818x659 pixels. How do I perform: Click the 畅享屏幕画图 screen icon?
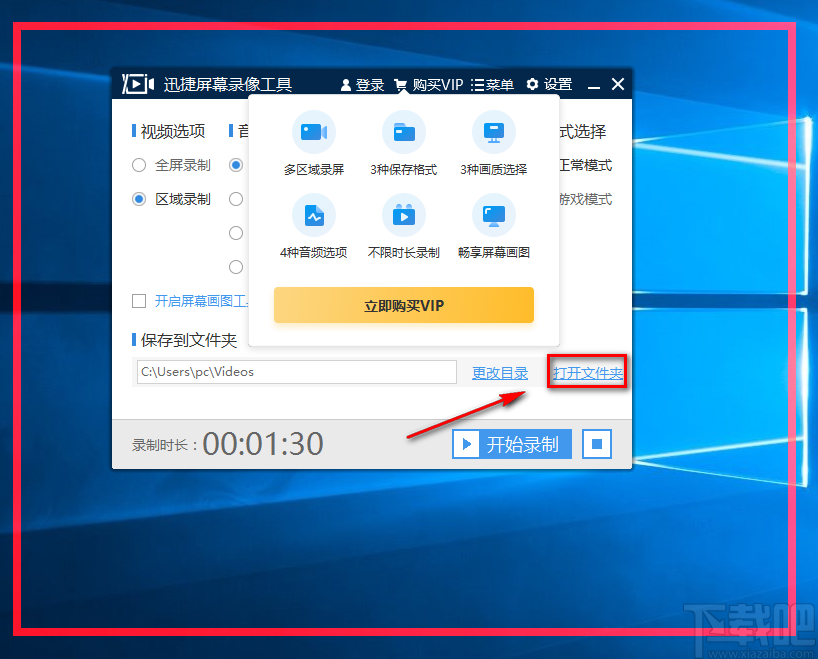coord(494,215)
